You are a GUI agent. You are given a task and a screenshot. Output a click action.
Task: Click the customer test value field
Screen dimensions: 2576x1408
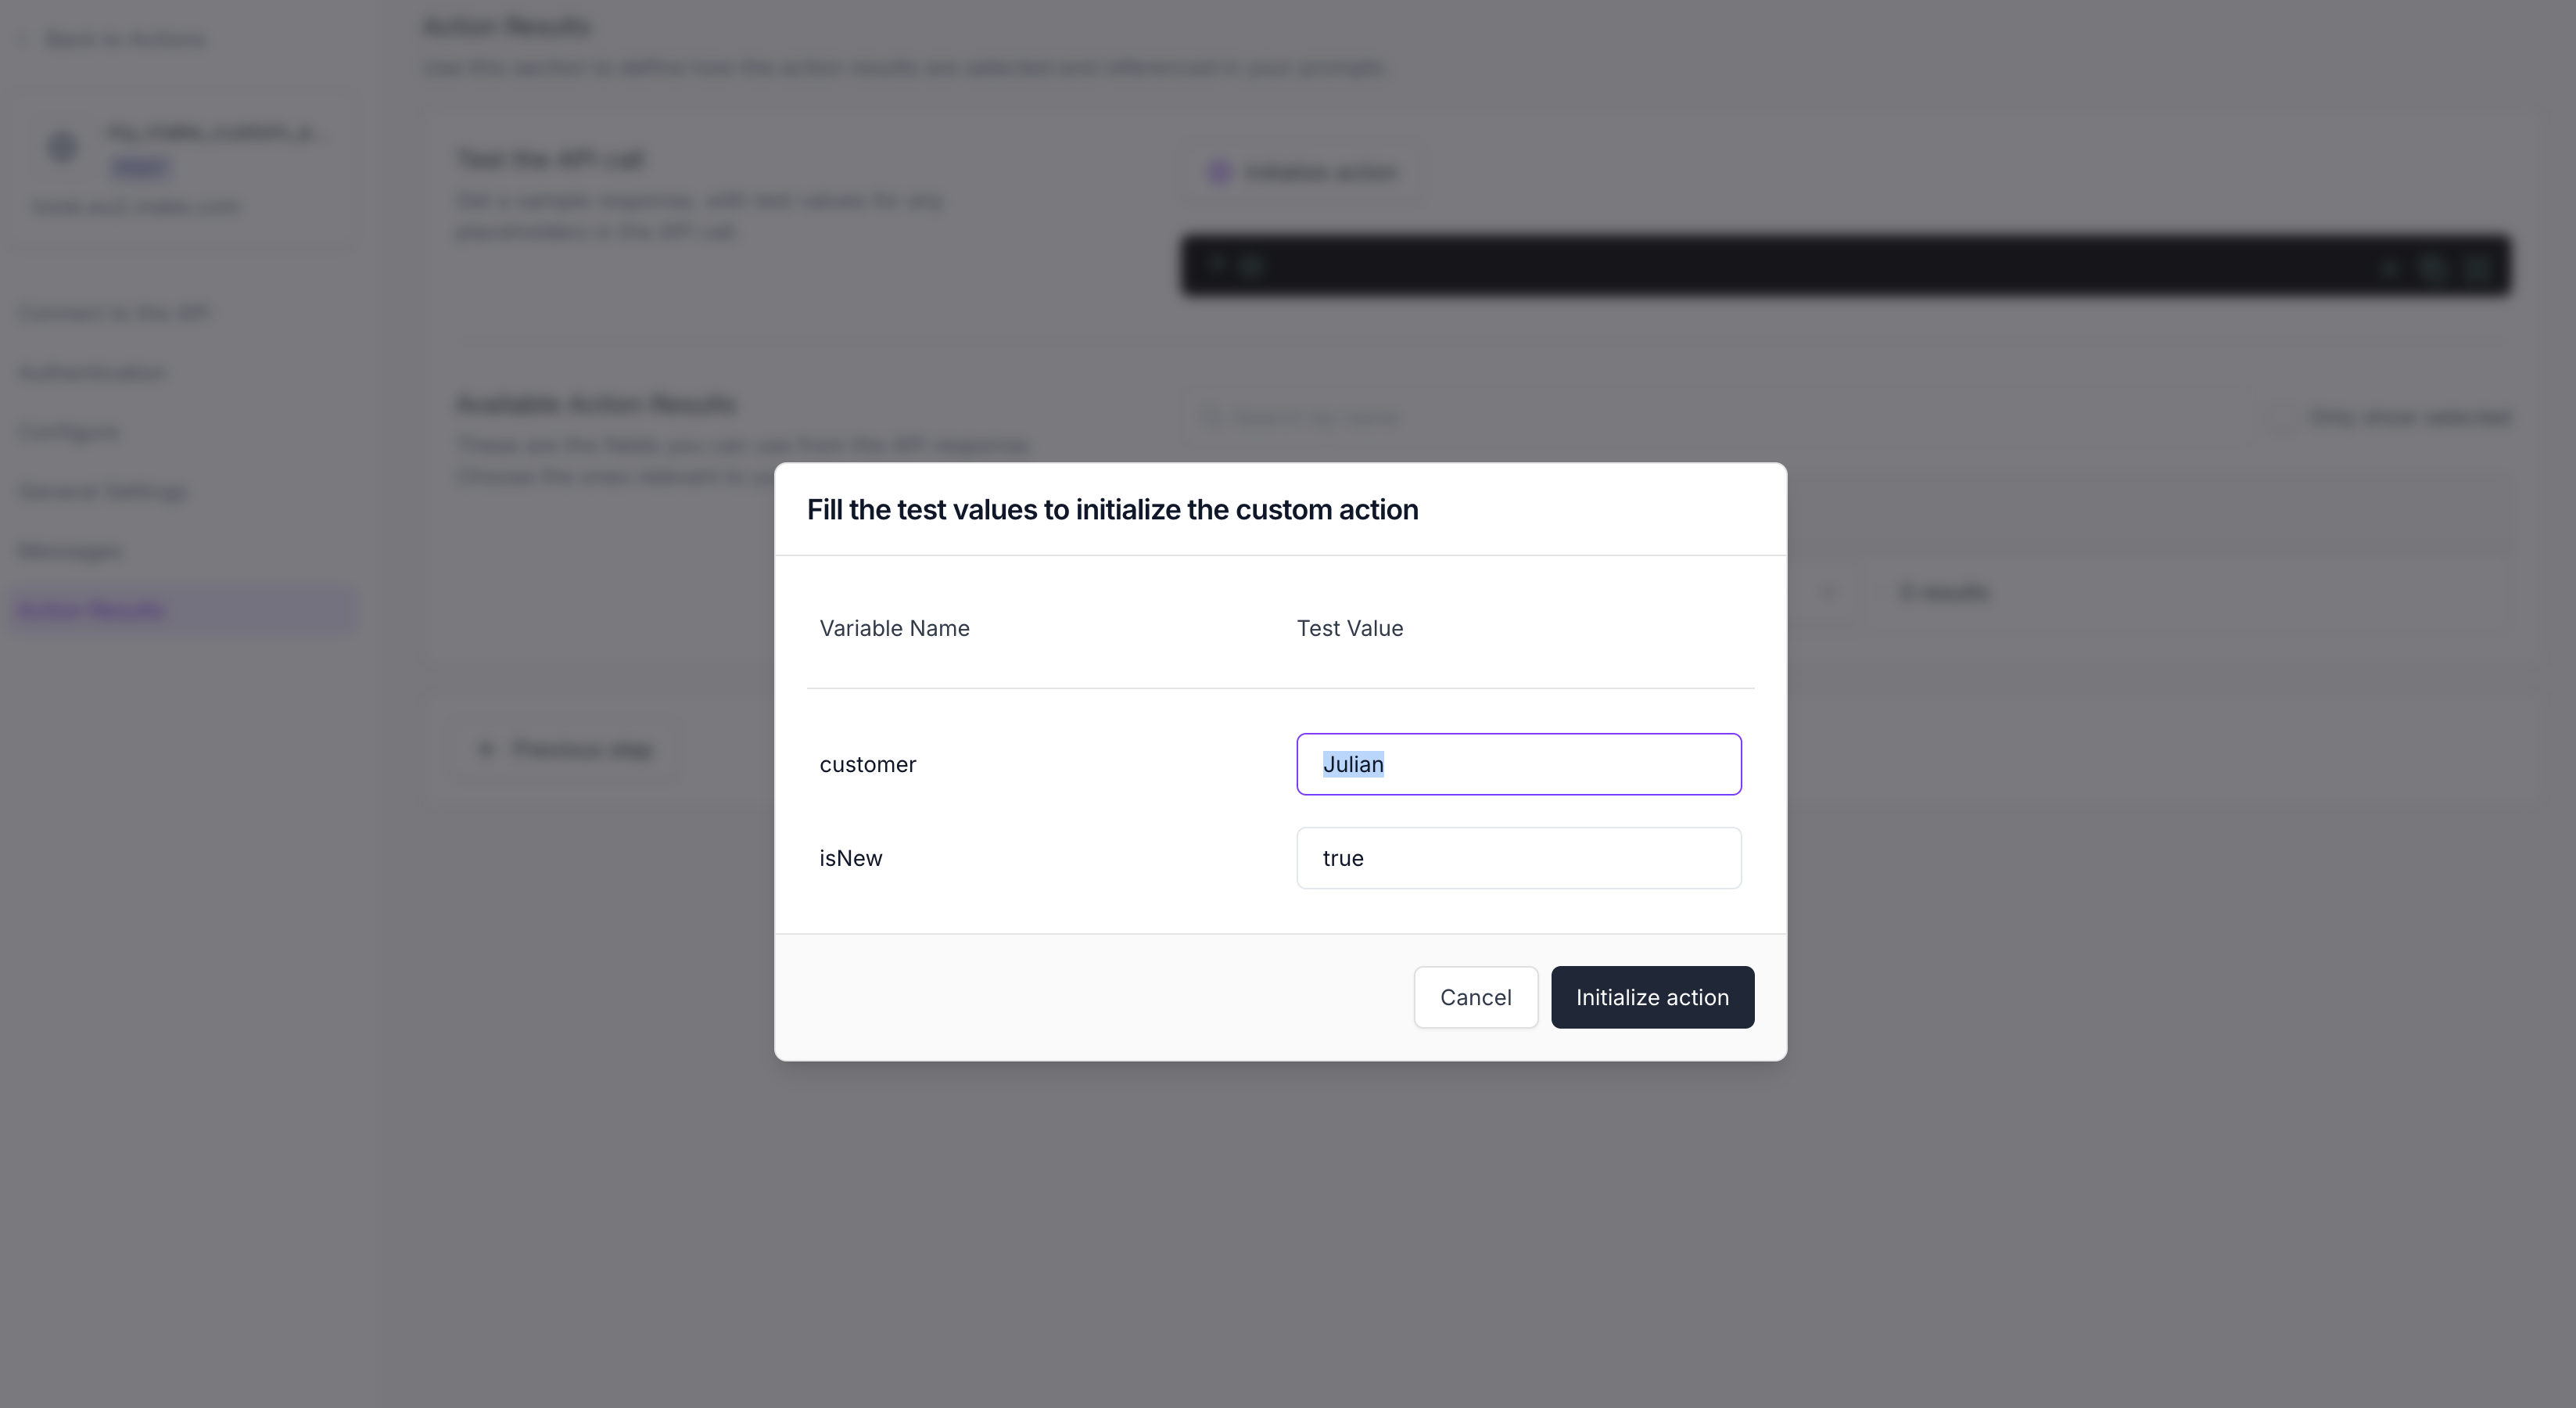click(1518, 764)
